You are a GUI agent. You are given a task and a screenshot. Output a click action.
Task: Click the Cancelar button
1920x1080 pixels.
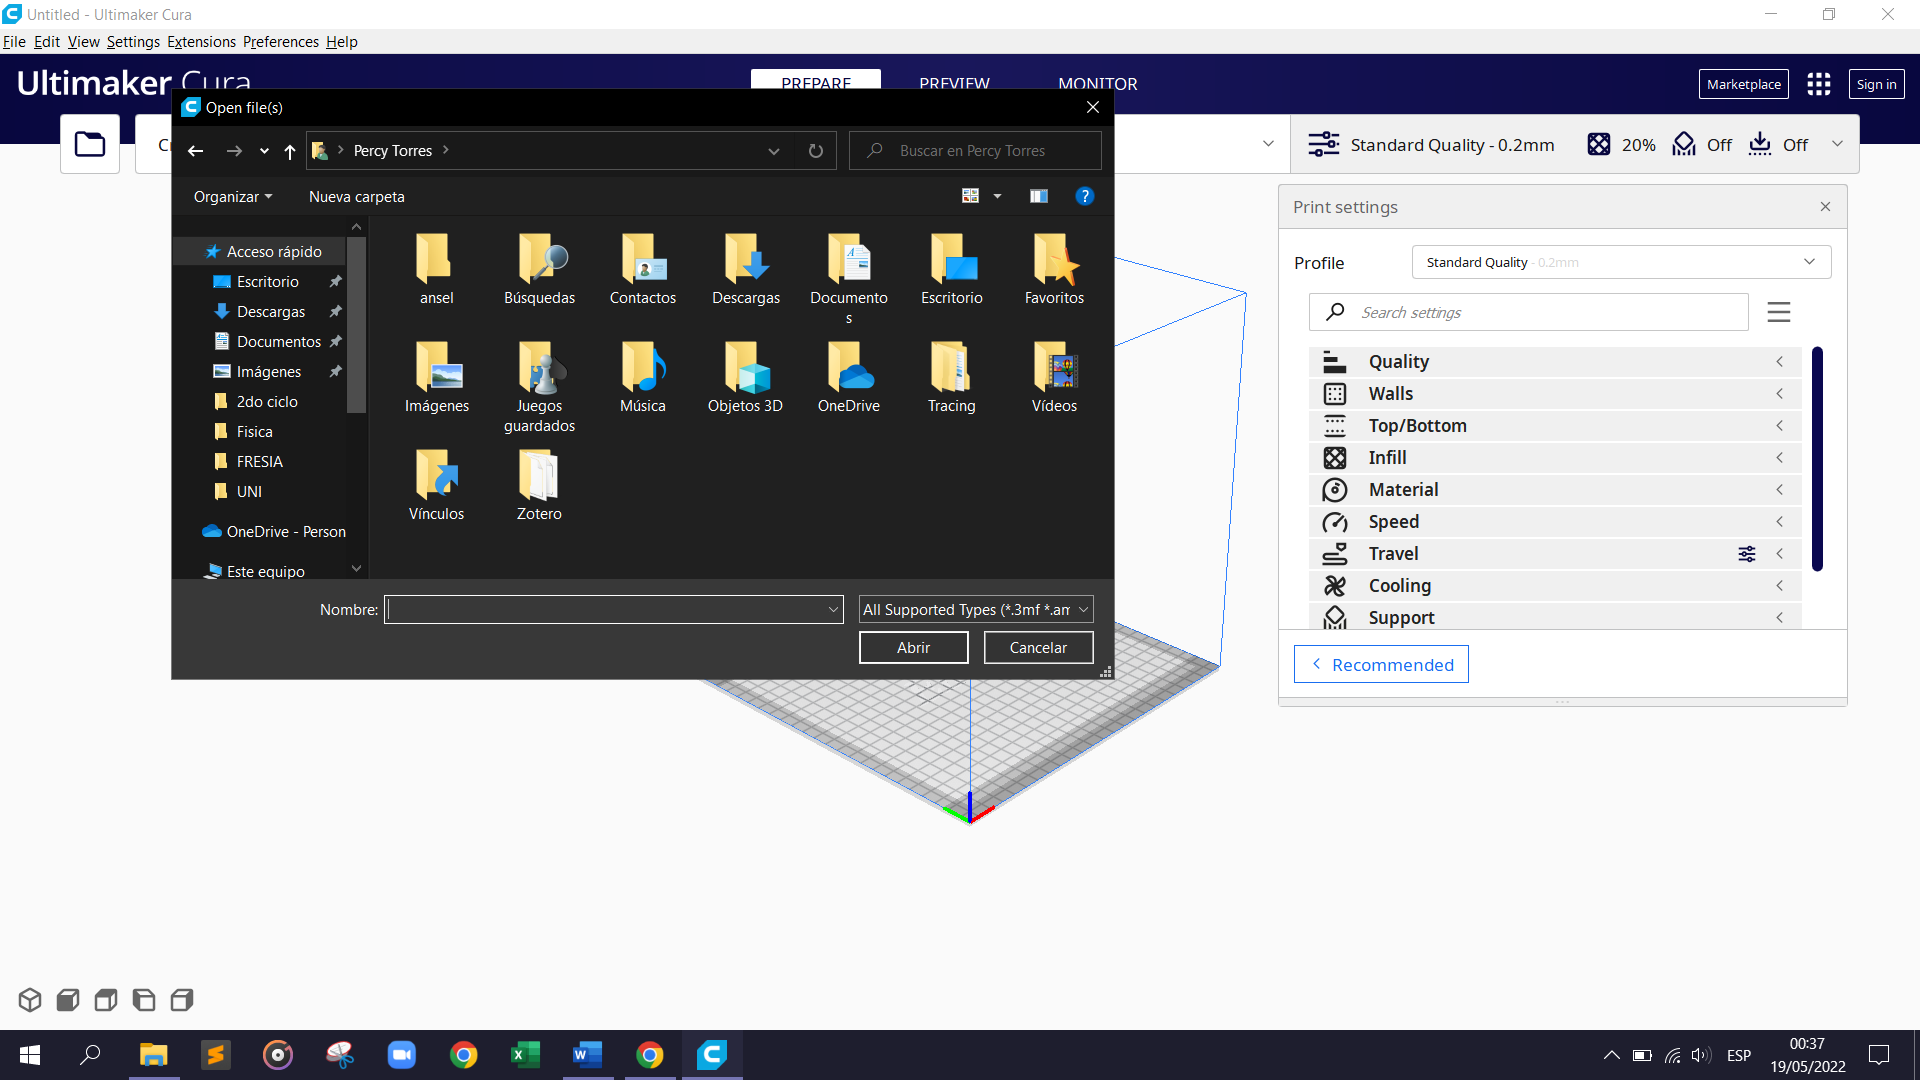[x=1037, y=648]
